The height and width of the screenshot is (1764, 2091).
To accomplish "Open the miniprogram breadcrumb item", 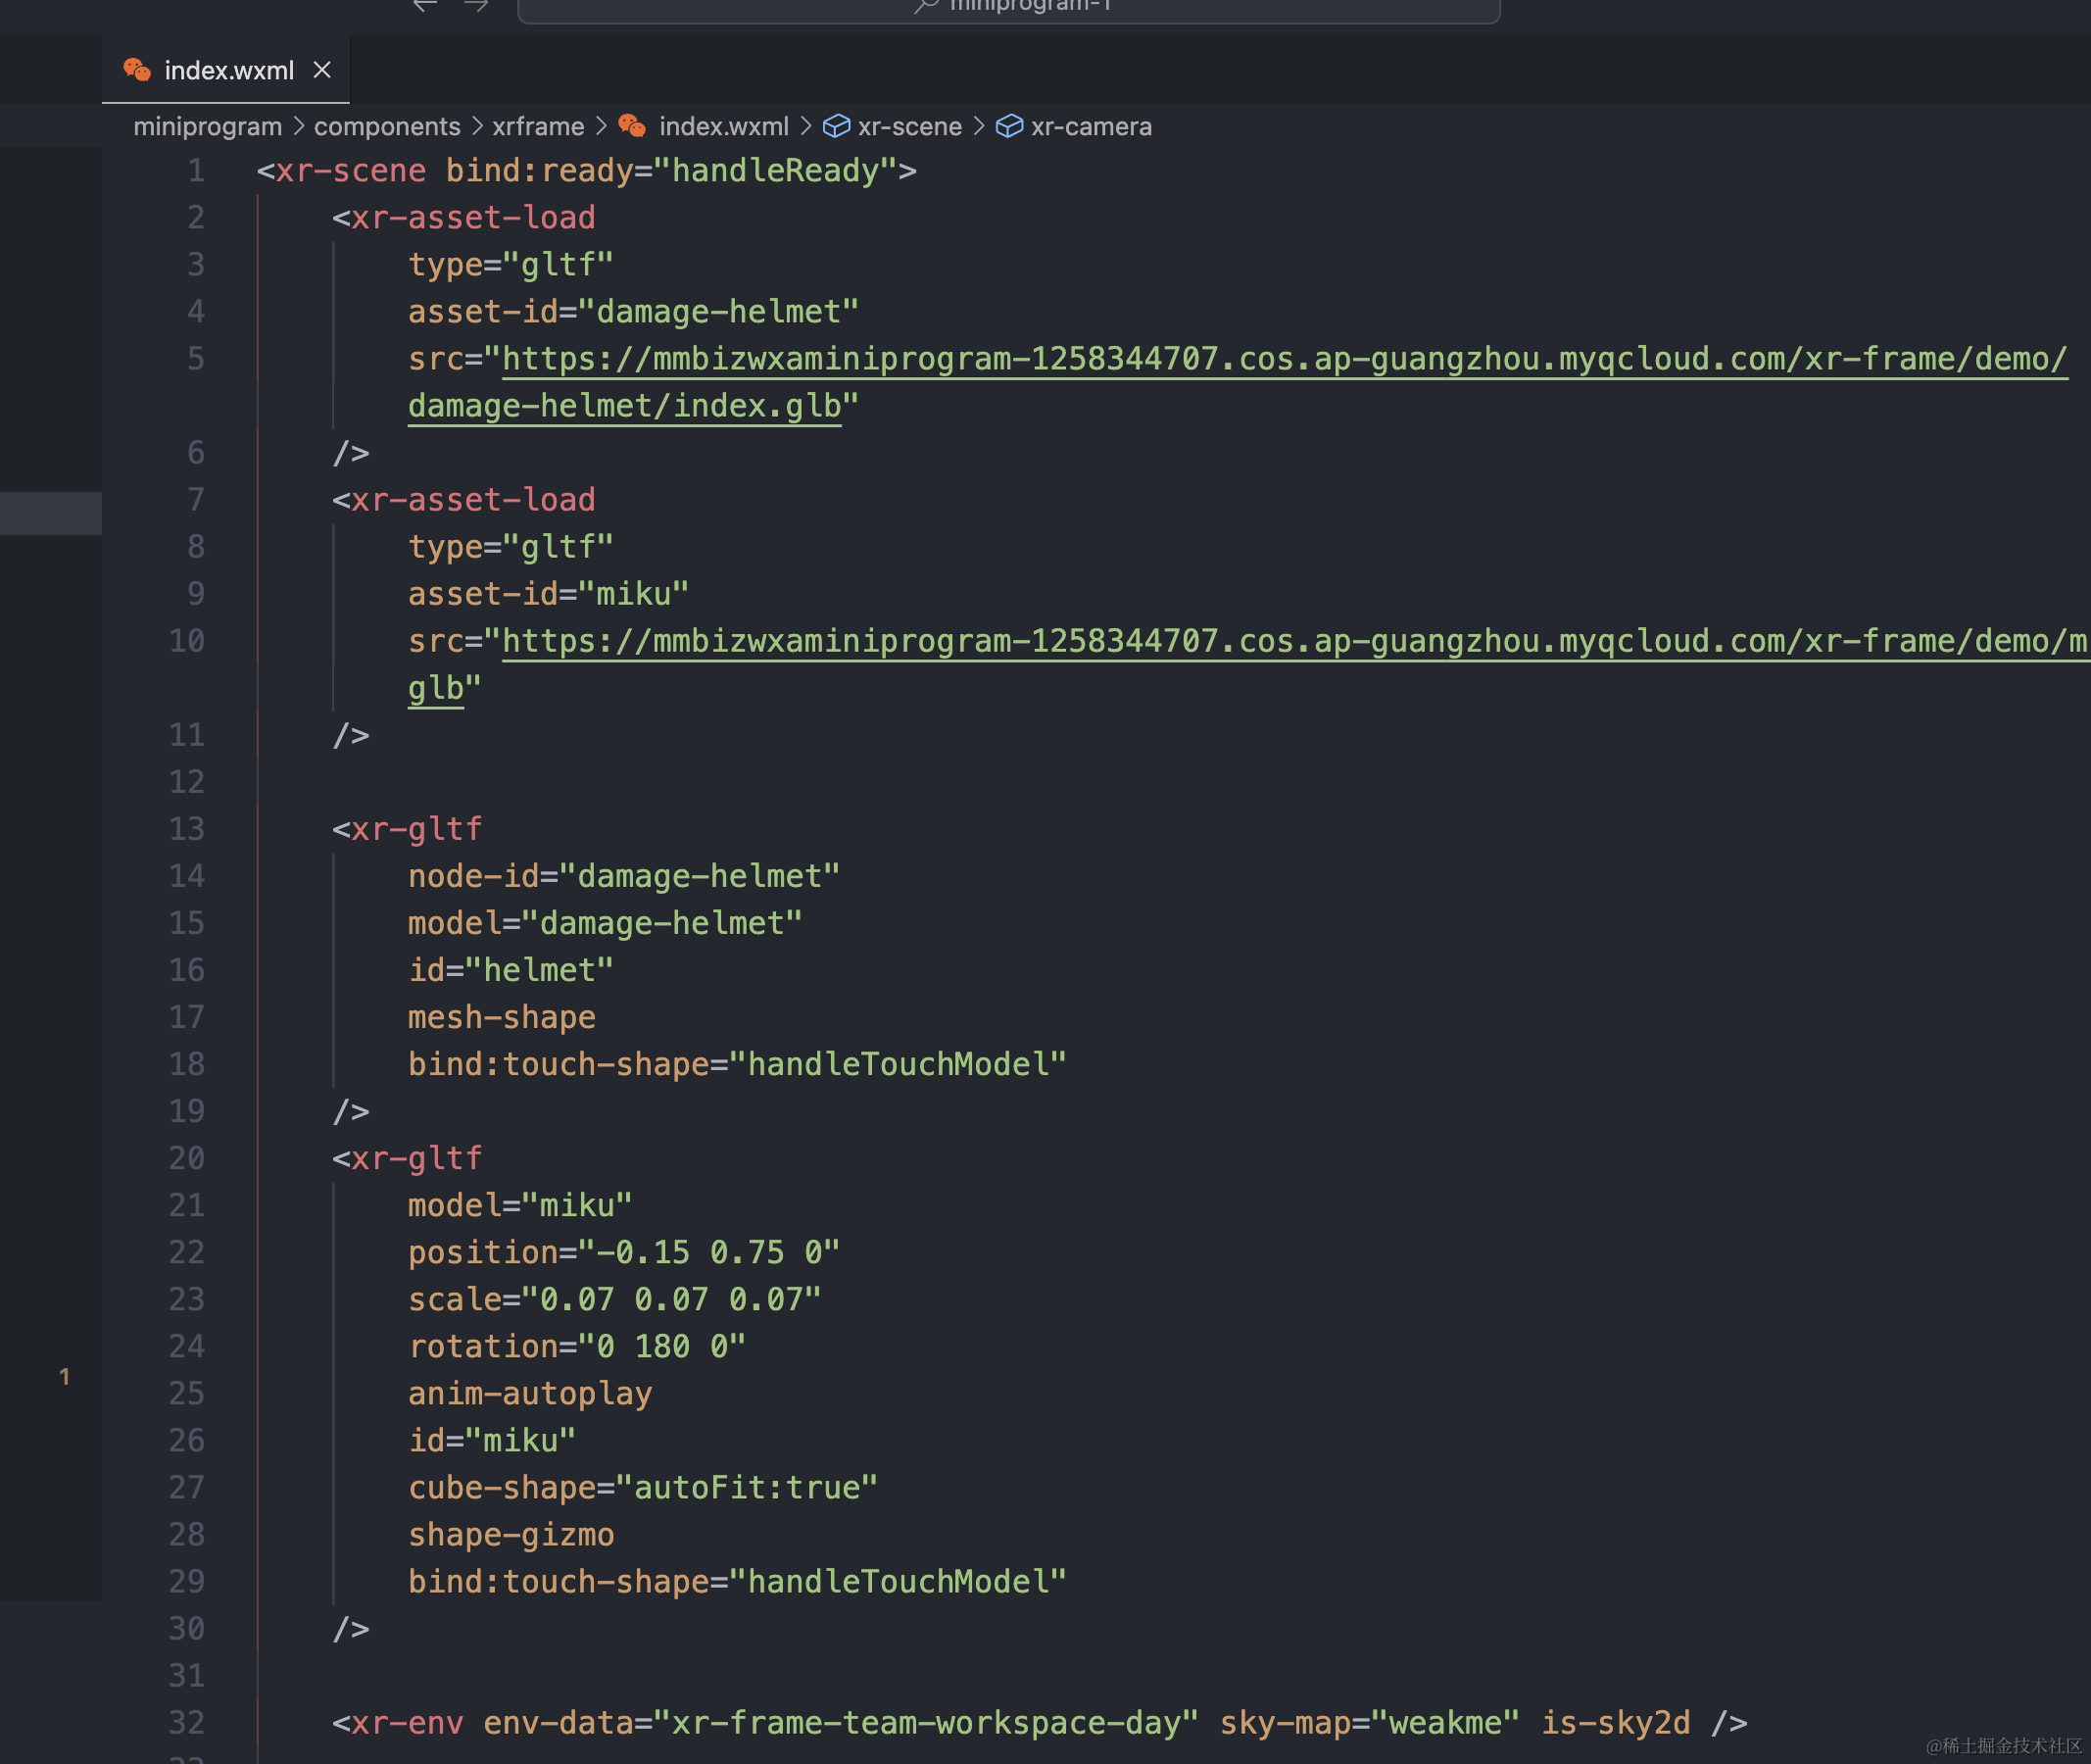I will tap(207, 126).
